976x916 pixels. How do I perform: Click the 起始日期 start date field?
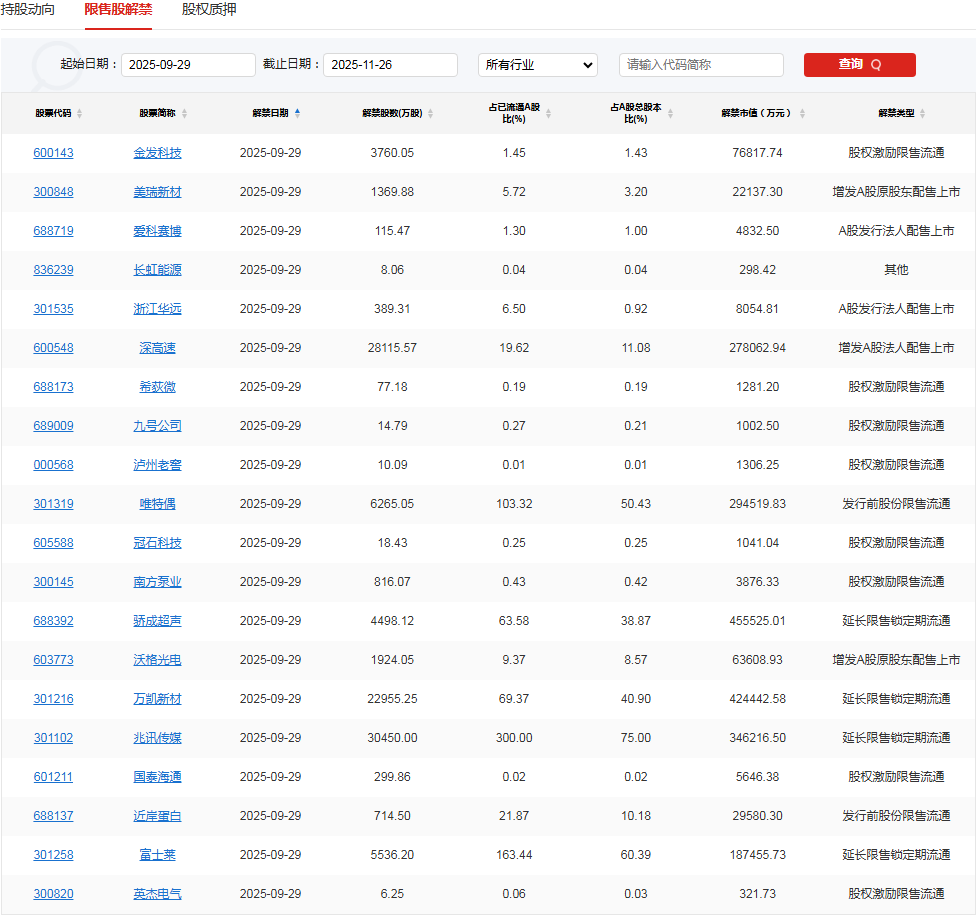tap(188, 64)
